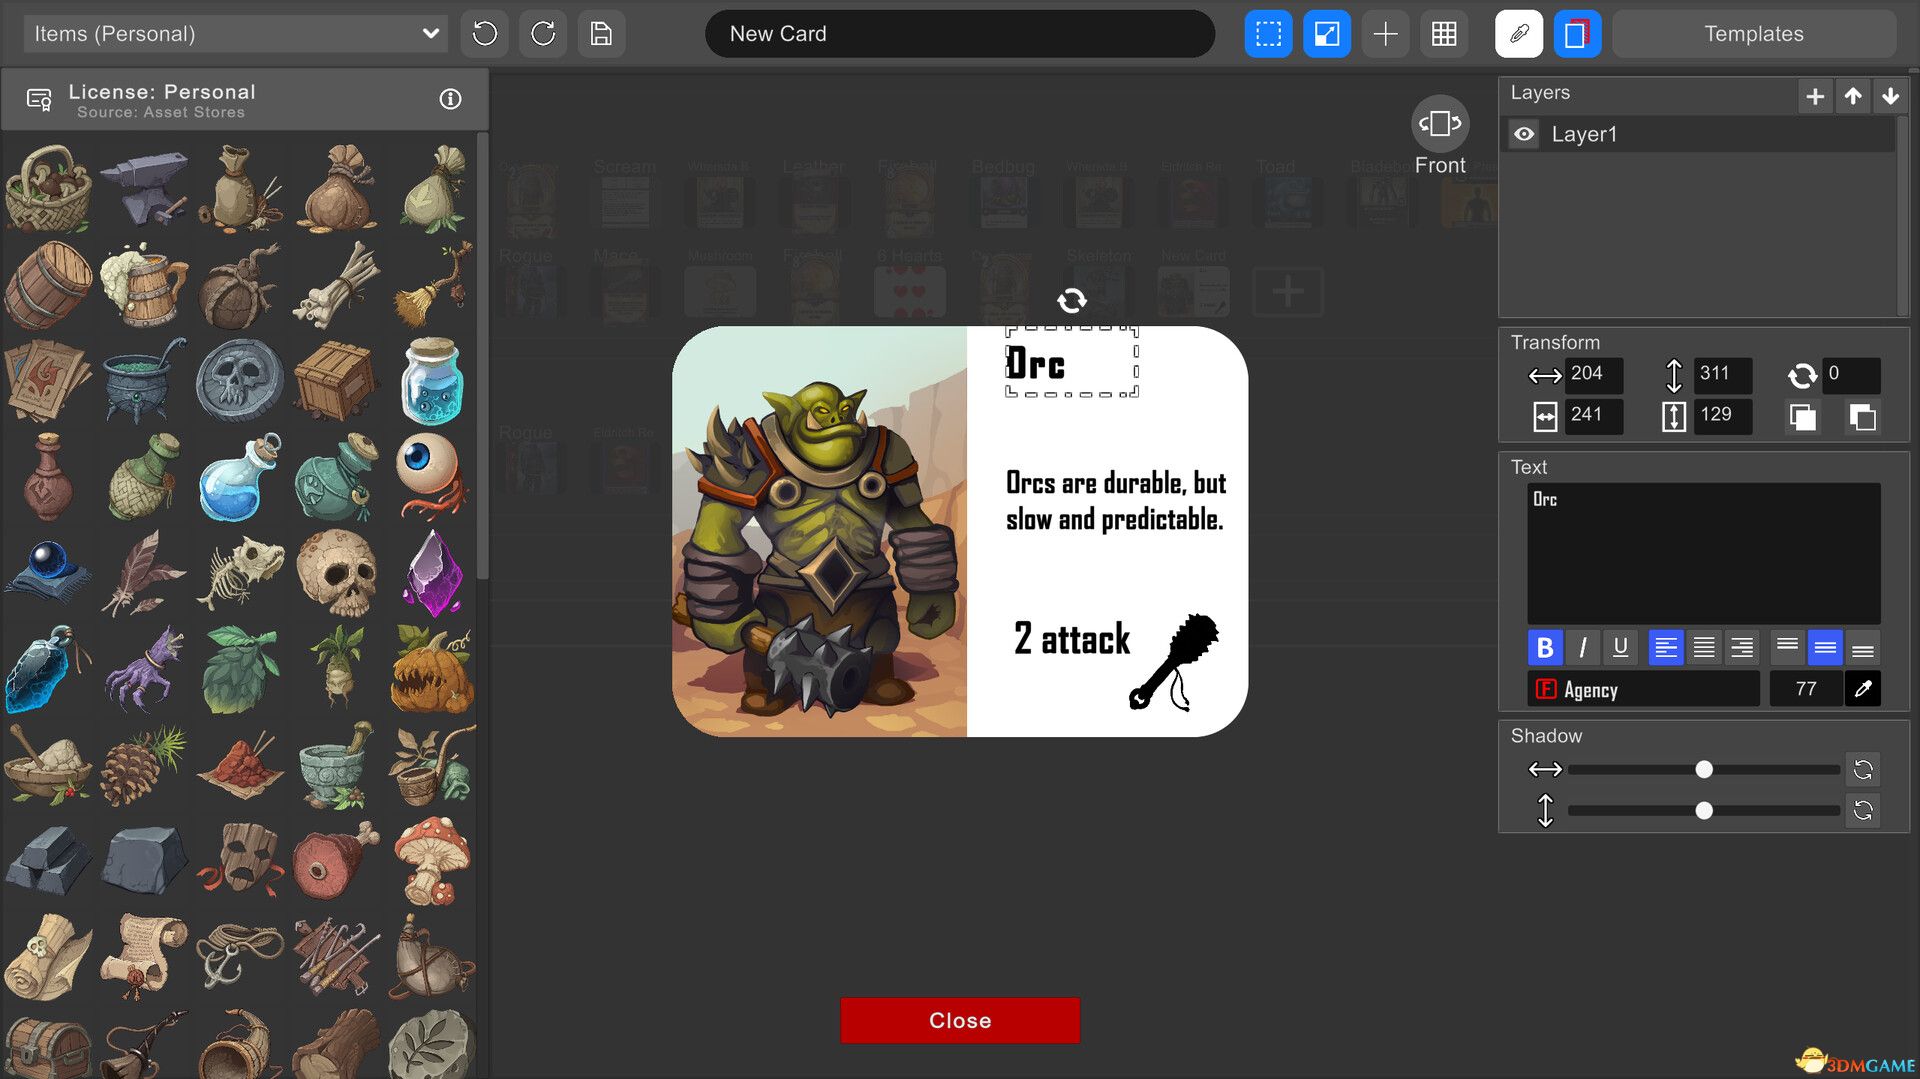Select the font color eyedropper icon
Image resolution: width=1920 pixels, height=1079 pixels.
(x=1862, y=688)
